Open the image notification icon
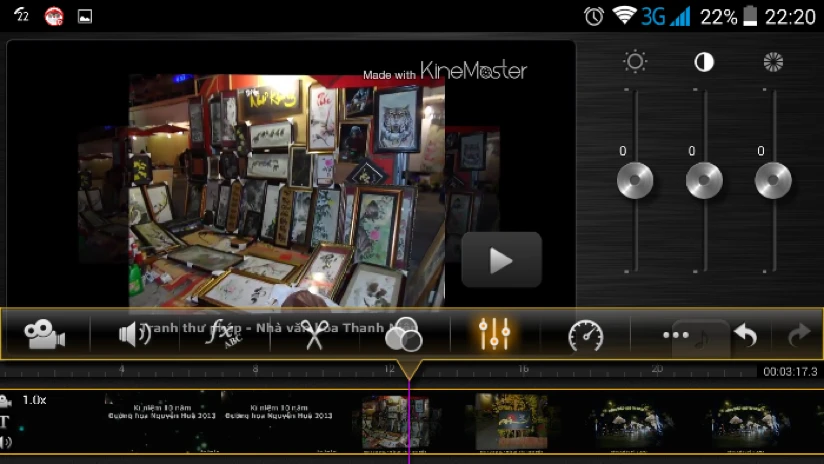 coord(85,16)
